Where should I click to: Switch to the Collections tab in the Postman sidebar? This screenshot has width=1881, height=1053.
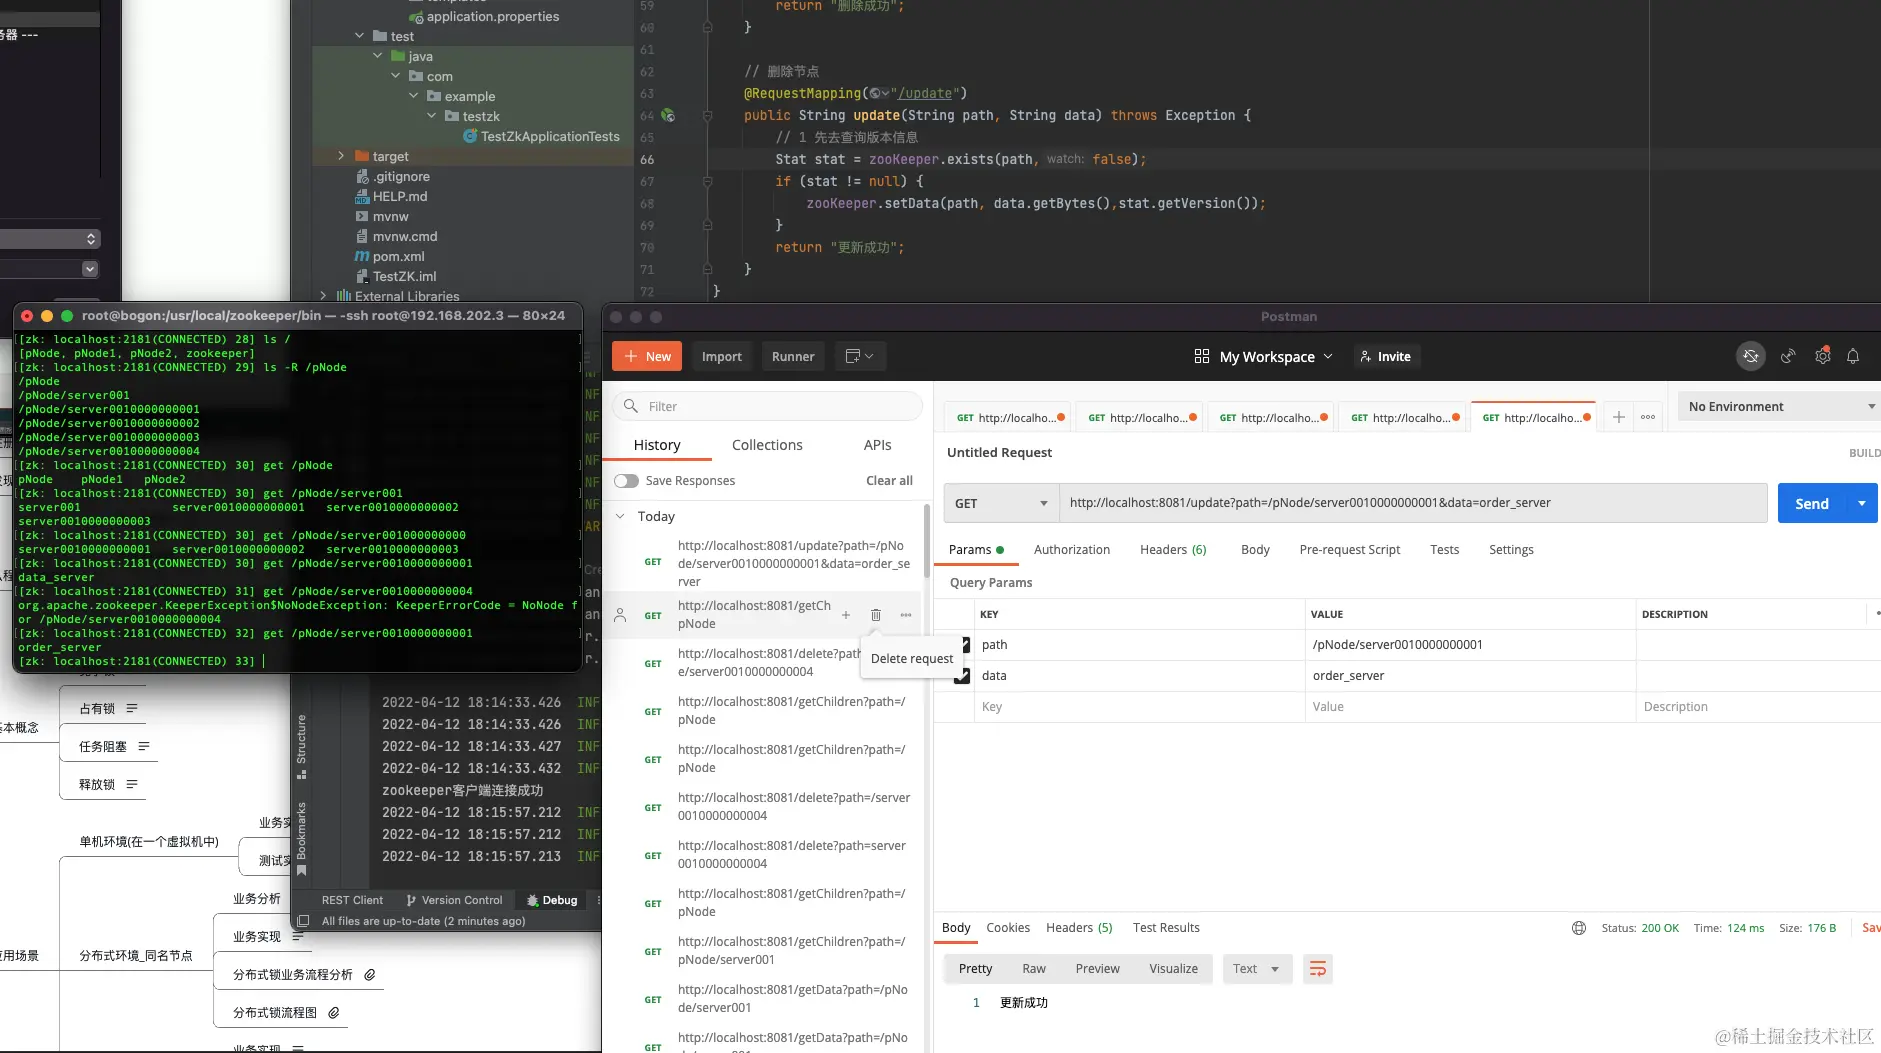(767, 445)
